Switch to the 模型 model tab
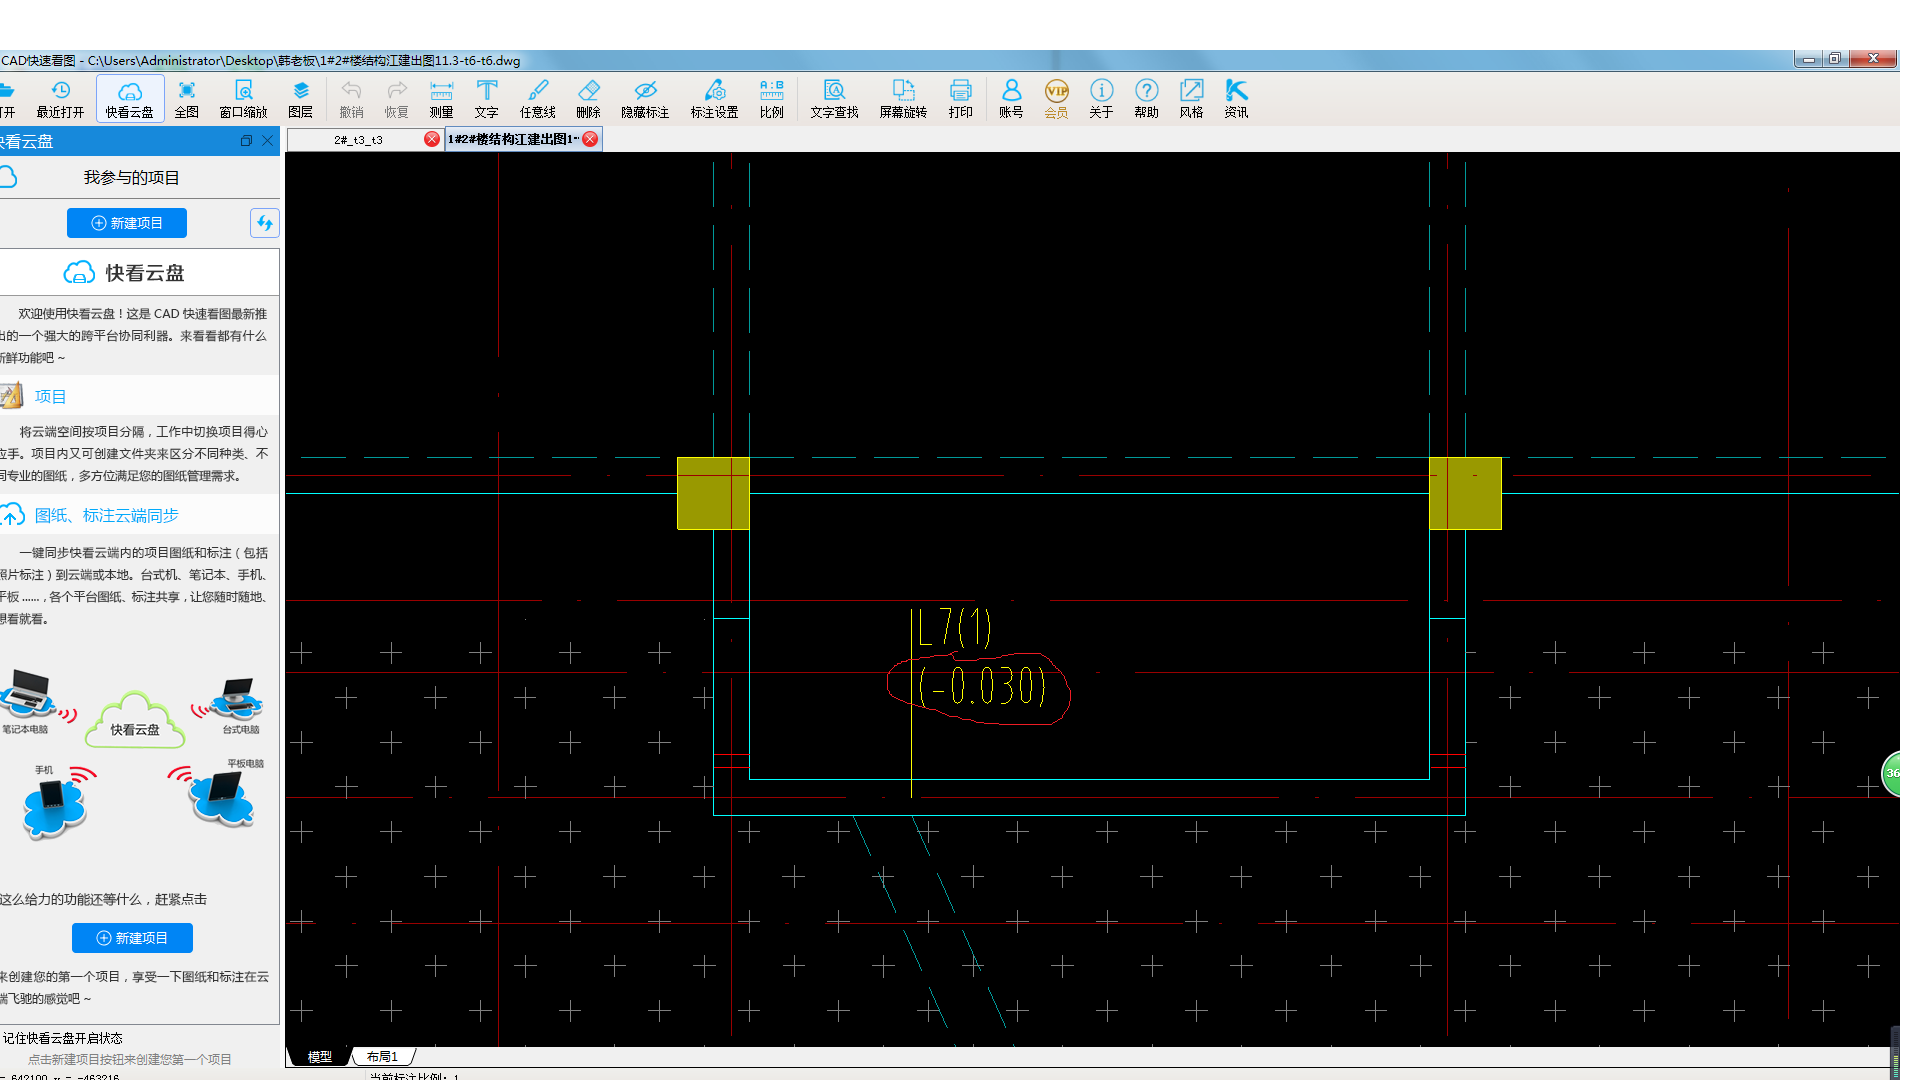Image resolution: width=1920 pixels, height=1080 pixels. point(319,1056)
